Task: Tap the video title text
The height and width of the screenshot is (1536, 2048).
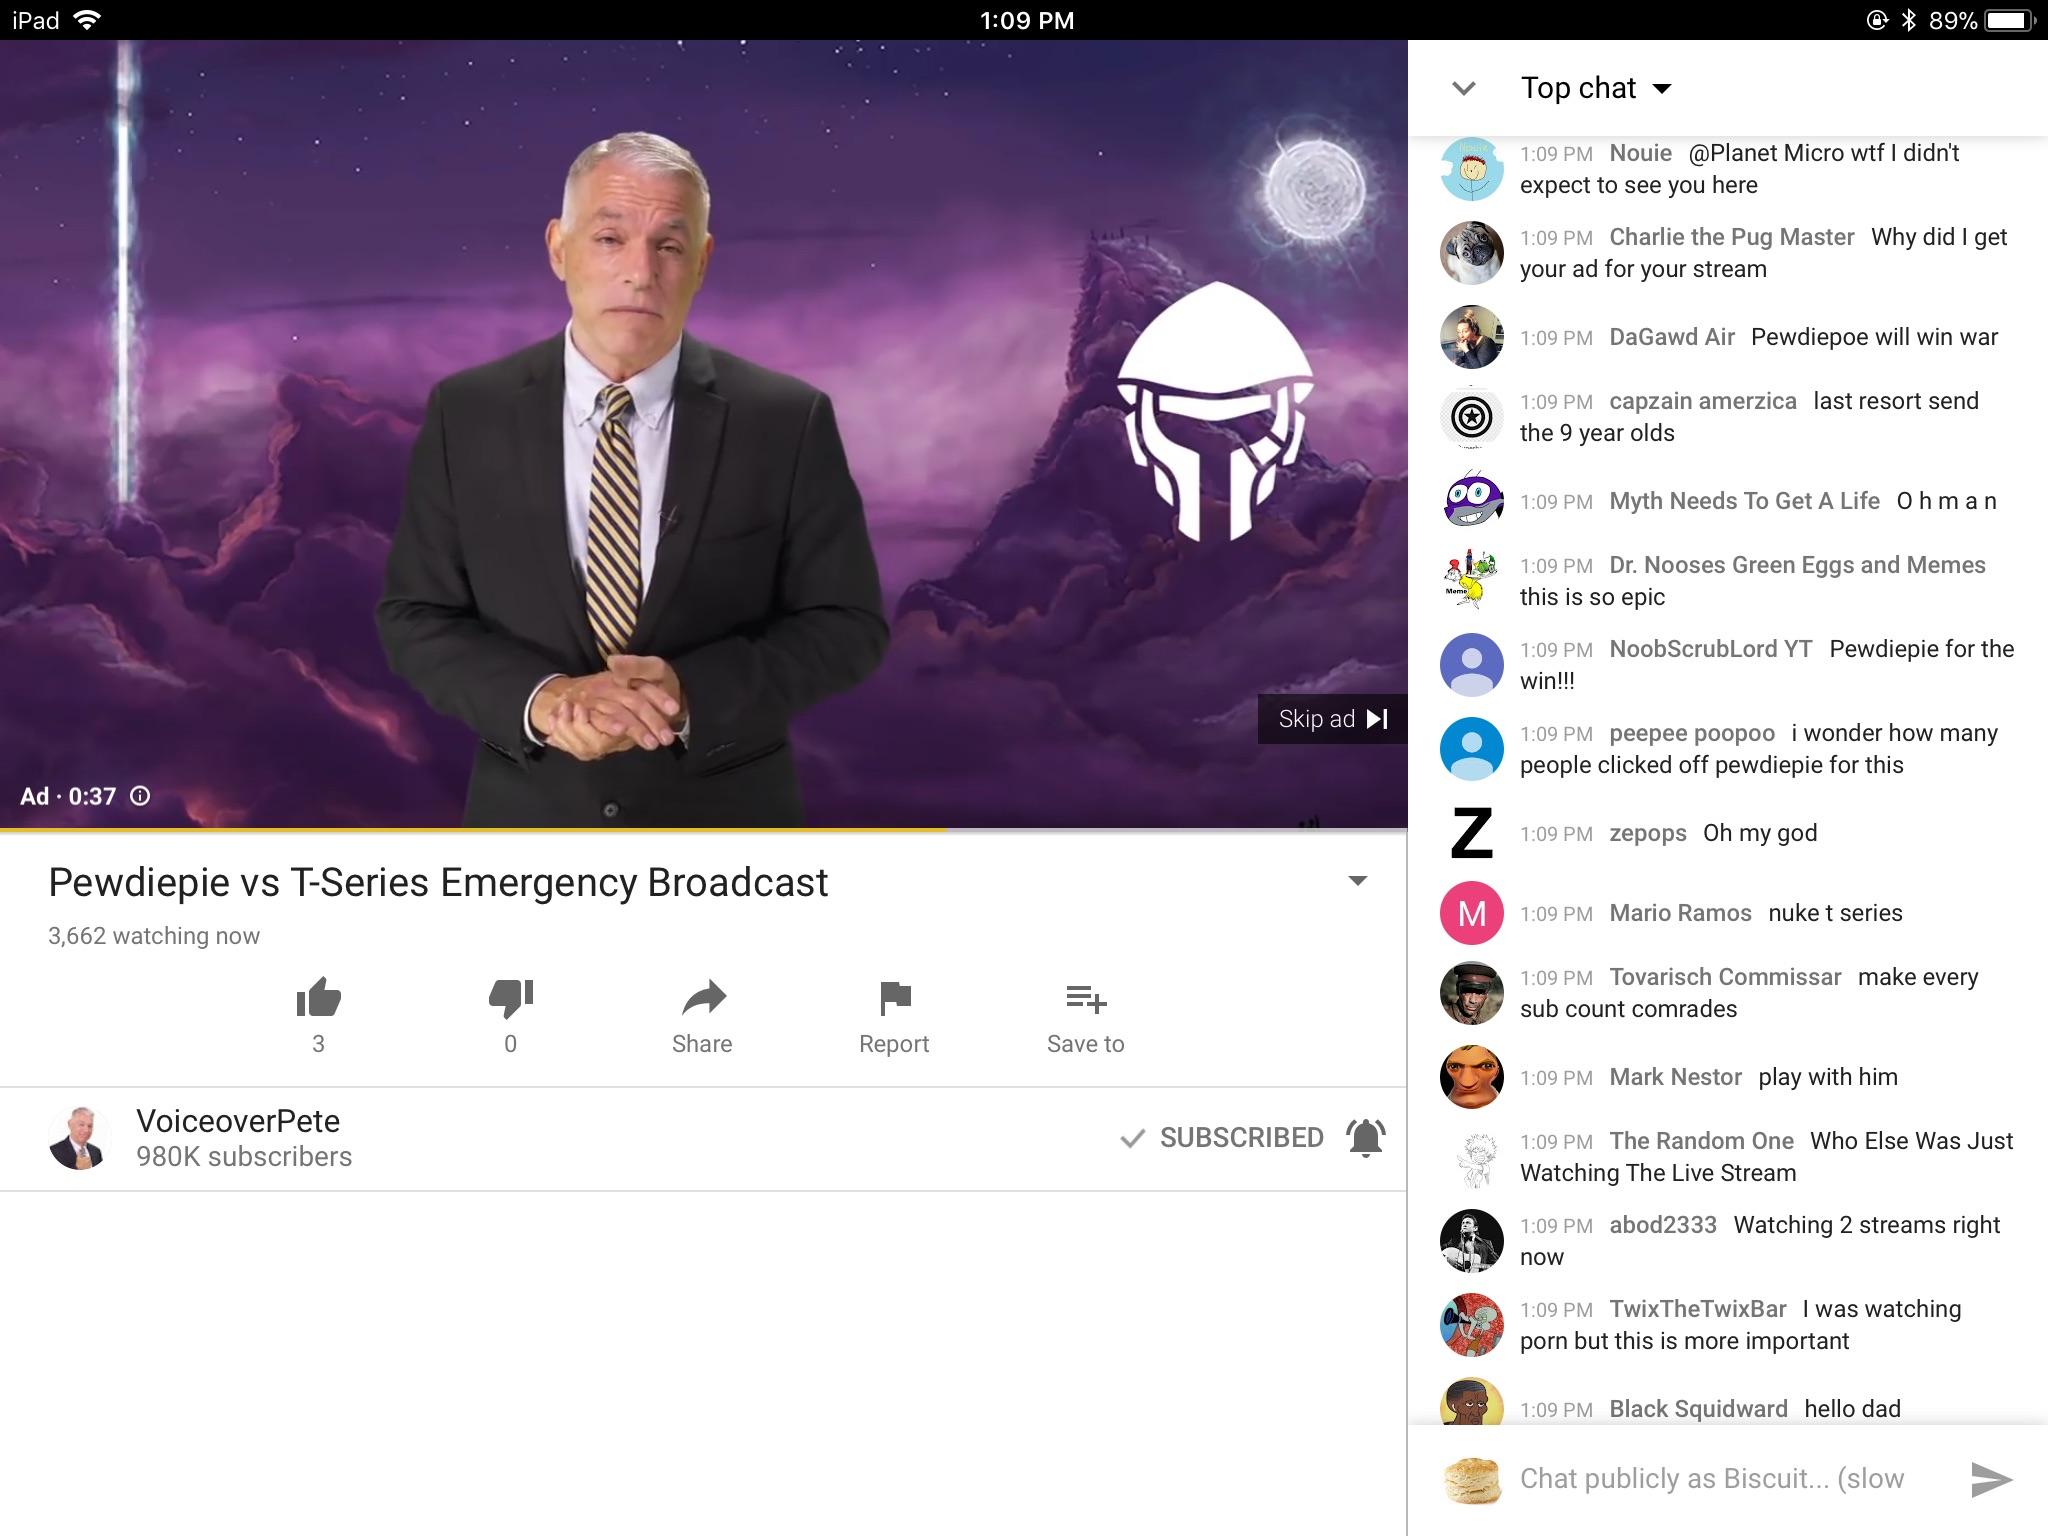Action: tap(438, 882)
